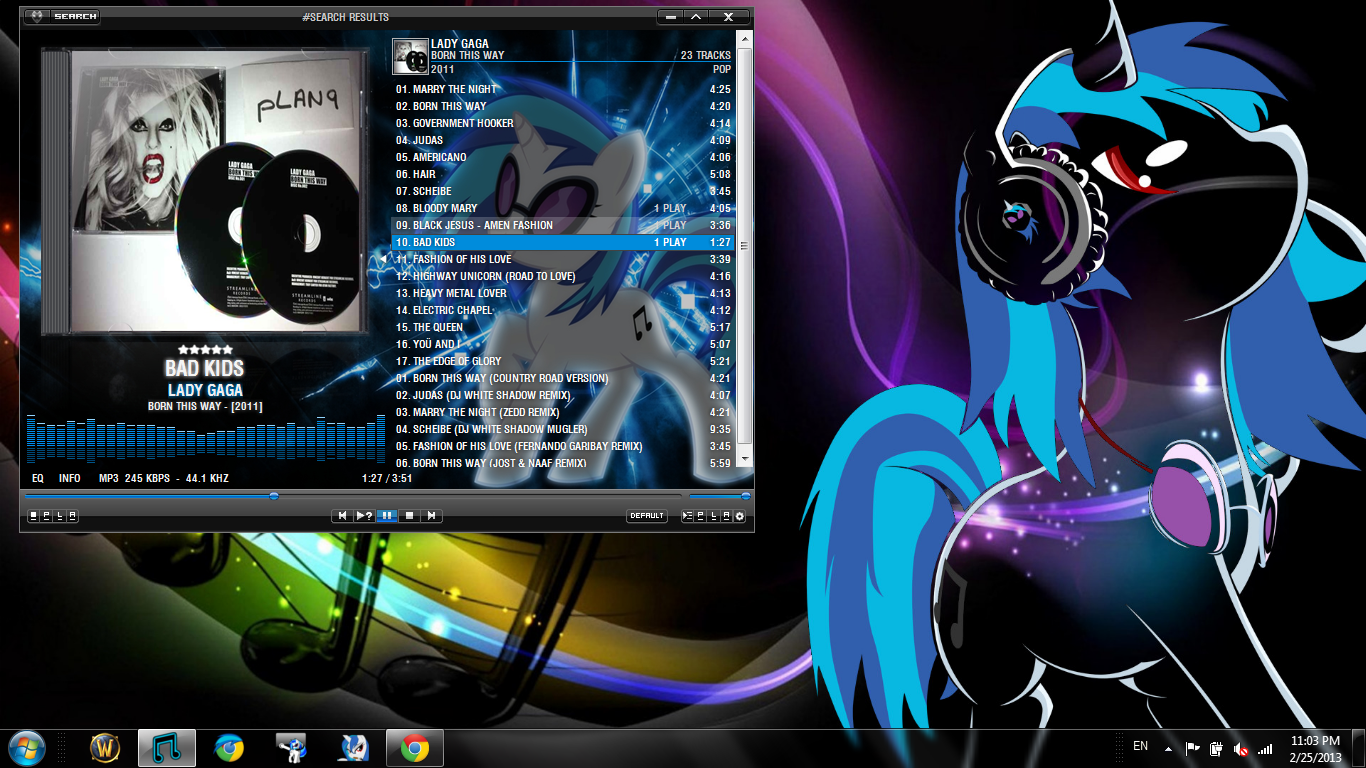Skip to the next track
1366x768 pixels.
[431, 516]
